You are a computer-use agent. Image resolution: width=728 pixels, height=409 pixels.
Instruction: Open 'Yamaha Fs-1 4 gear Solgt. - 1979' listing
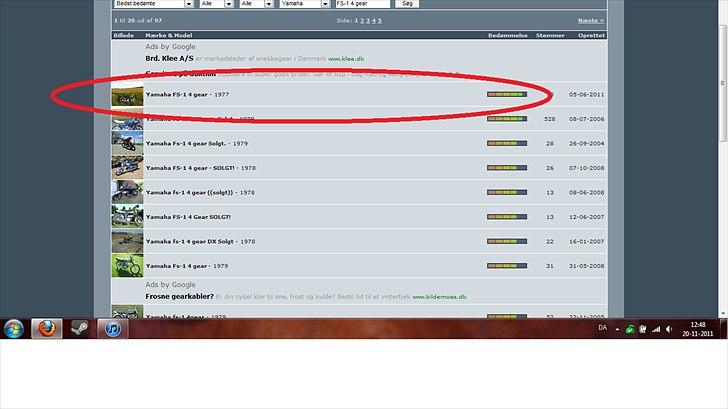coord(197,143)
